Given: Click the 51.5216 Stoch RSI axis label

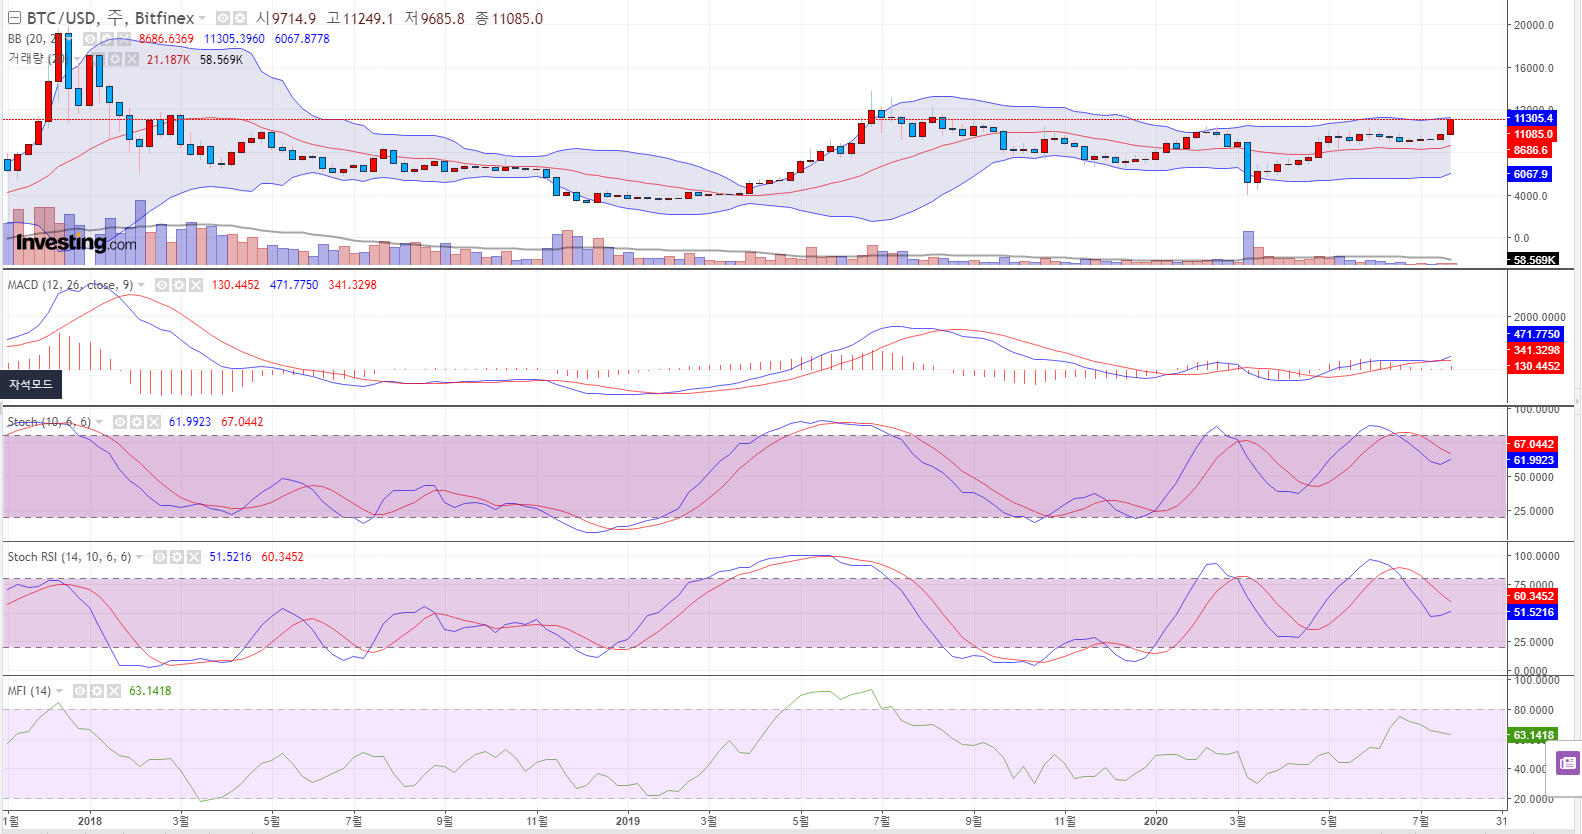Looking at the screenshot, I should pos(1532,612).
